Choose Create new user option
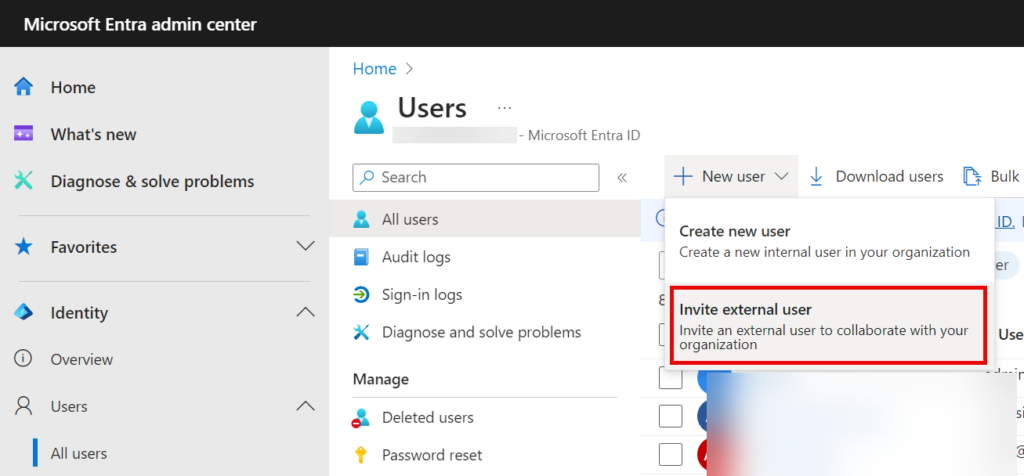The image size is (1024, 476). pyautogui.click(x=829, y=241)
